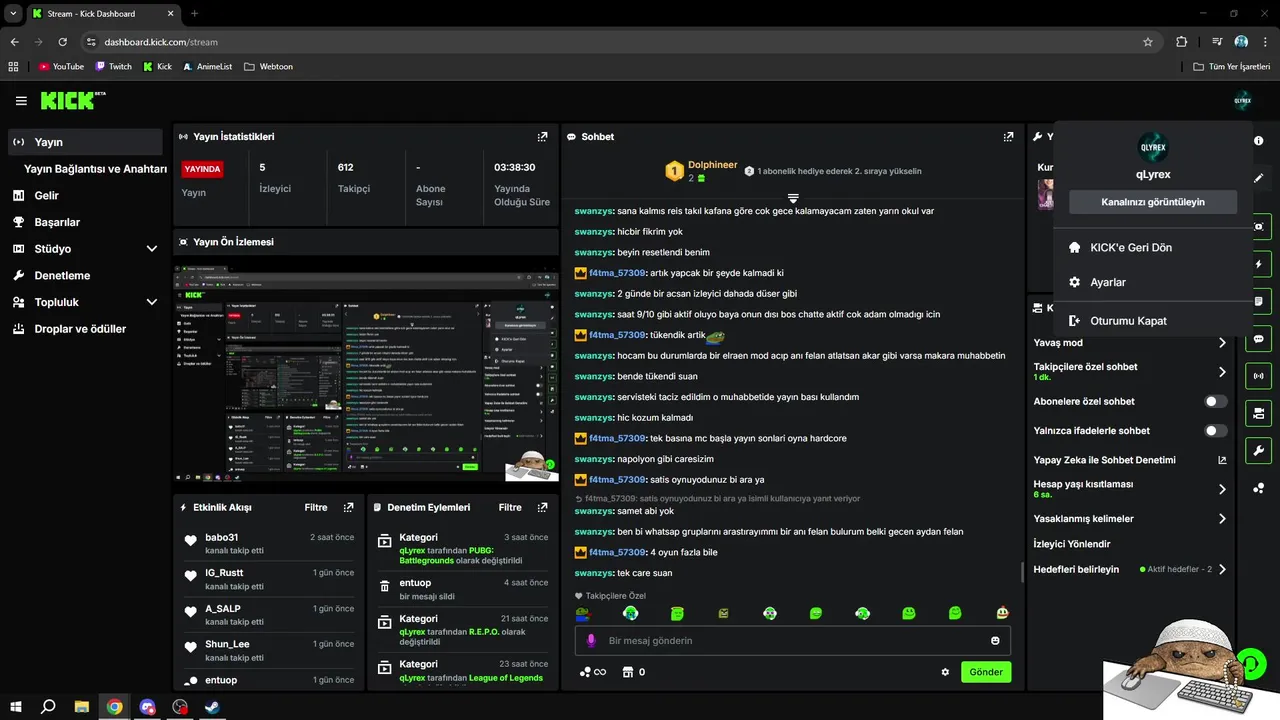The width and height of the screenshot is (1280, 720).
Task: Pop out the Etkinlik Akışı panel
Action: click(348, 507)
